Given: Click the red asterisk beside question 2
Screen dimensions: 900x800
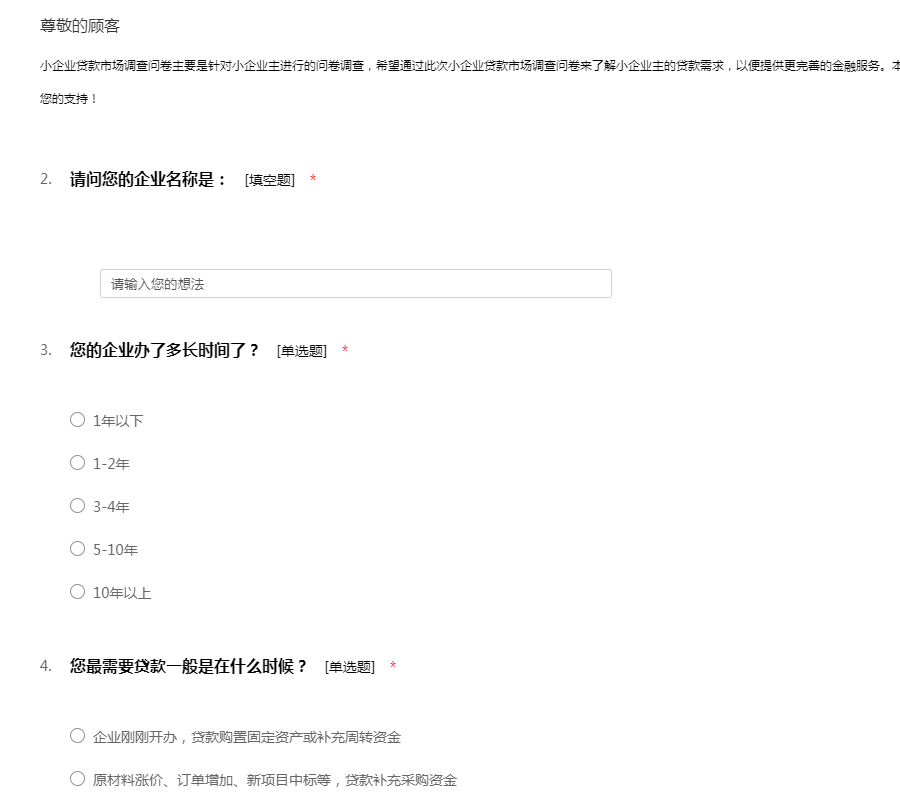Looking at the screenshot, I should pyautogui.click(x=313, y=180).
